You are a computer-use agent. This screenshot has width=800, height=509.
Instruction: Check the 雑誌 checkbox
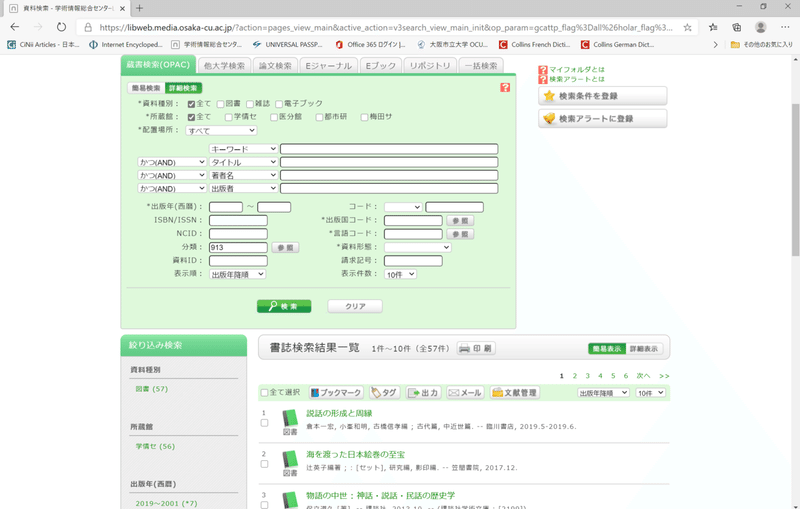coord(250,104)
